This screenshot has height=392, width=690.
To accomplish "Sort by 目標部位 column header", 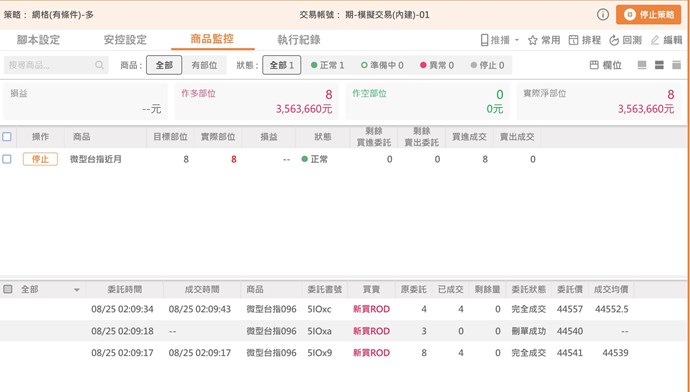I will tap(170, 137).
